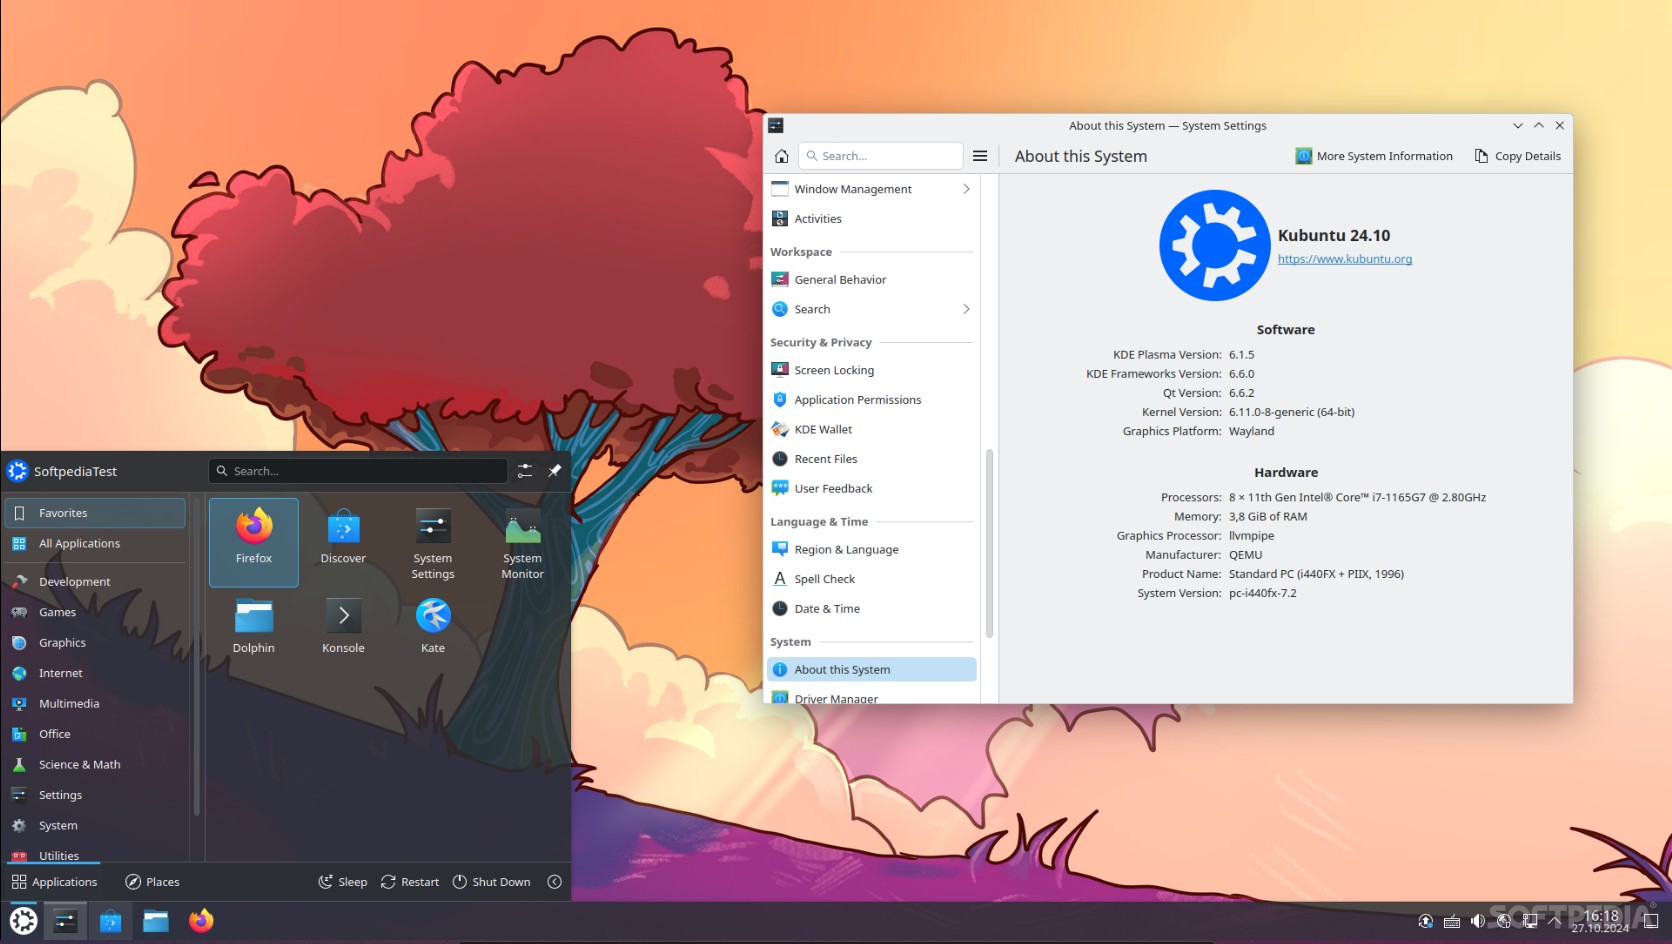This screenshot has height=944, width=1672.
Task: Open the audio volume tray icon
Action: click(x=1478, y=921)
